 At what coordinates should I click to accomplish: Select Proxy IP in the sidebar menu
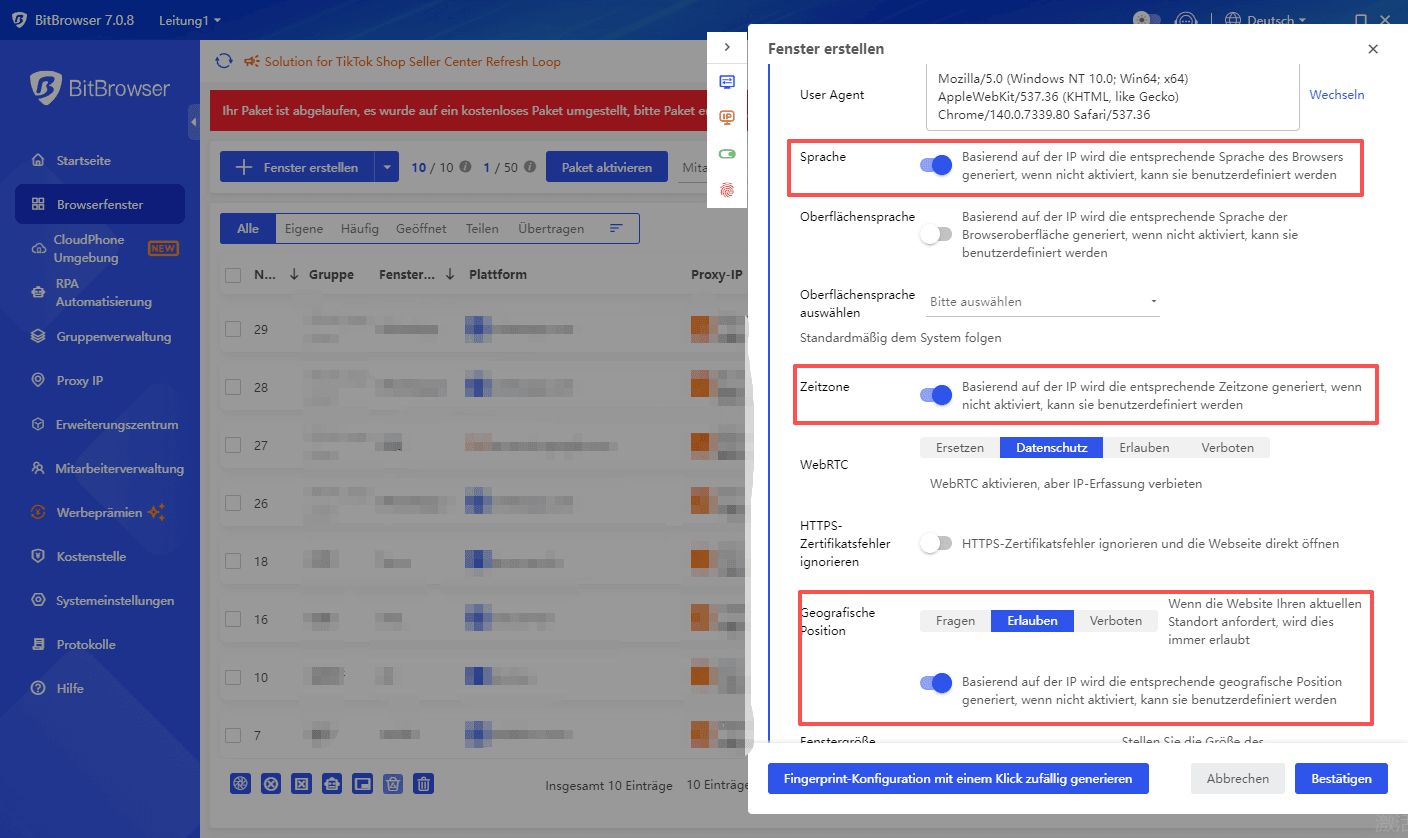[79, 381]
